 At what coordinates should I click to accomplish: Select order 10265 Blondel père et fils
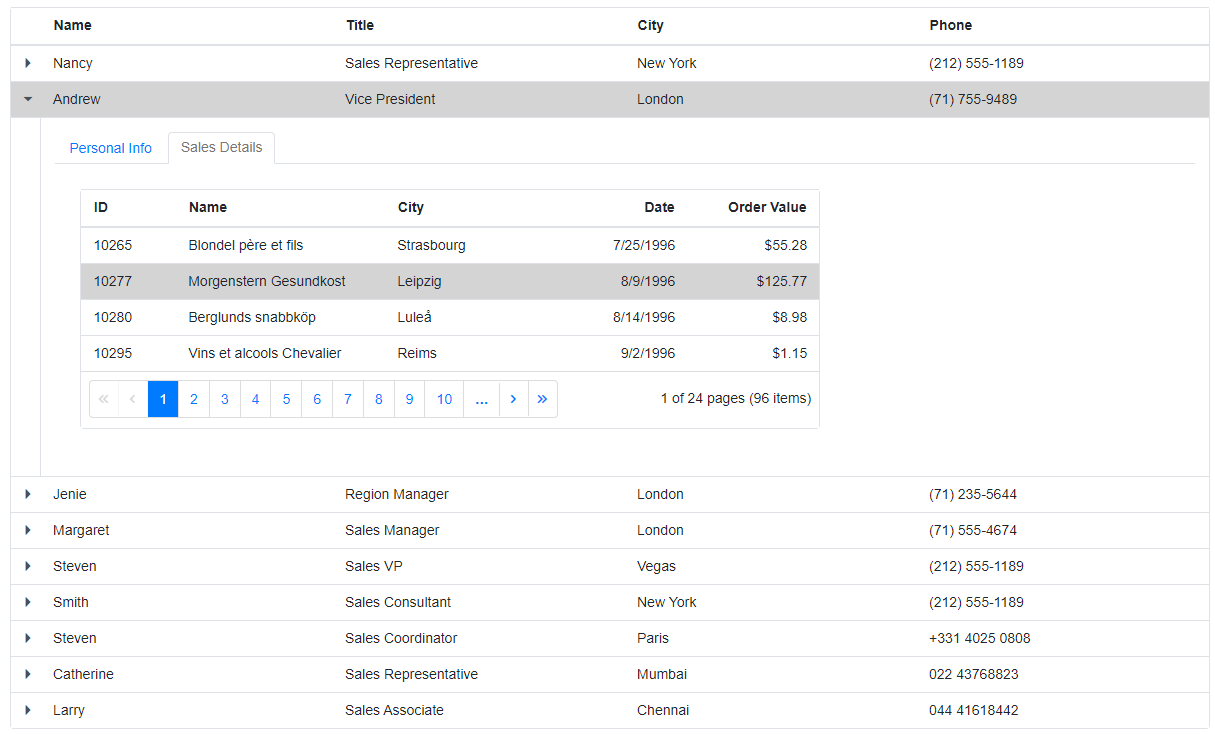pos(245,245)
